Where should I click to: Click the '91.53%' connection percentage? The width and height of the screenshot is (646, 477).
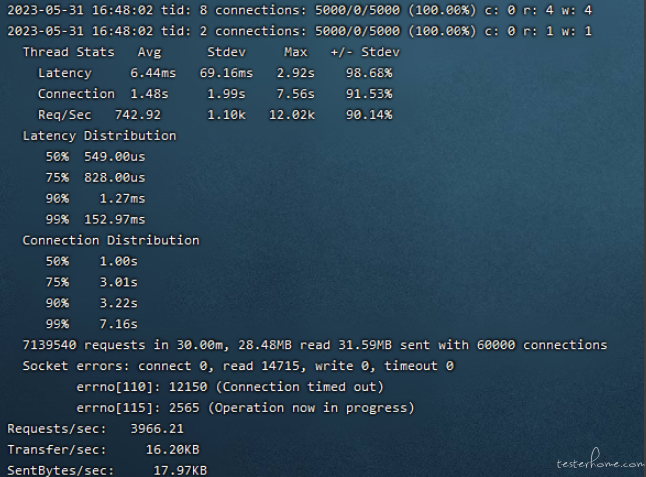point(369,94)
